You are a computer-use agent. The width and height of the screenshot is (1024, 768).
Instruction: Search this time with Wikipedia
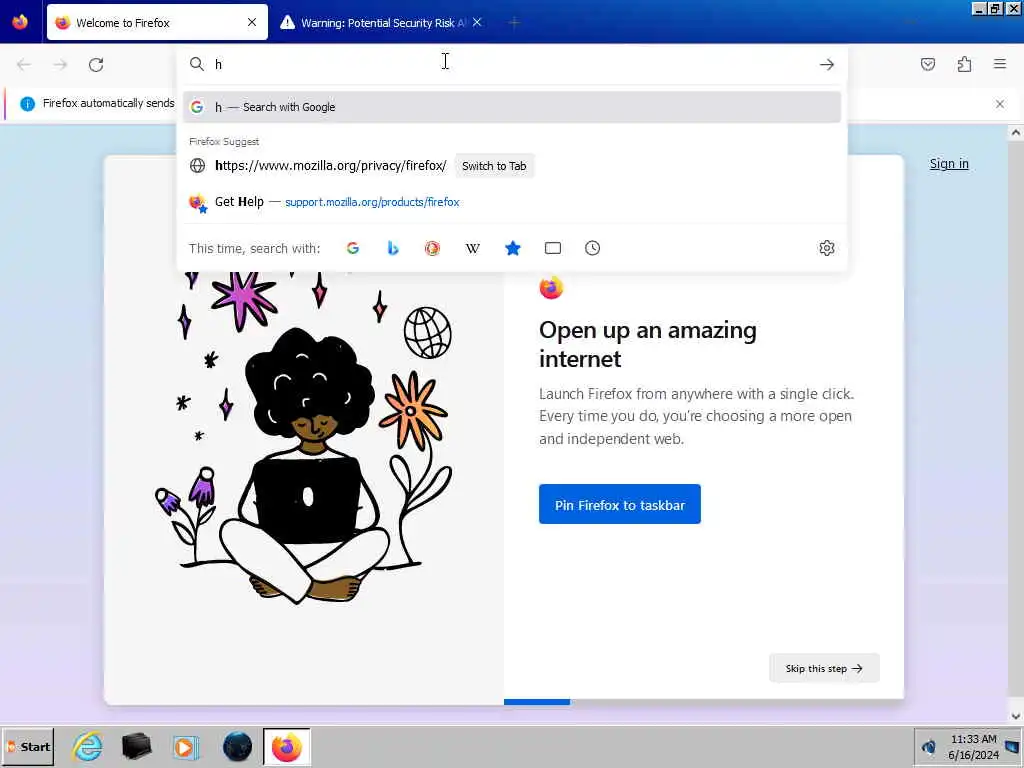point(472,248)
